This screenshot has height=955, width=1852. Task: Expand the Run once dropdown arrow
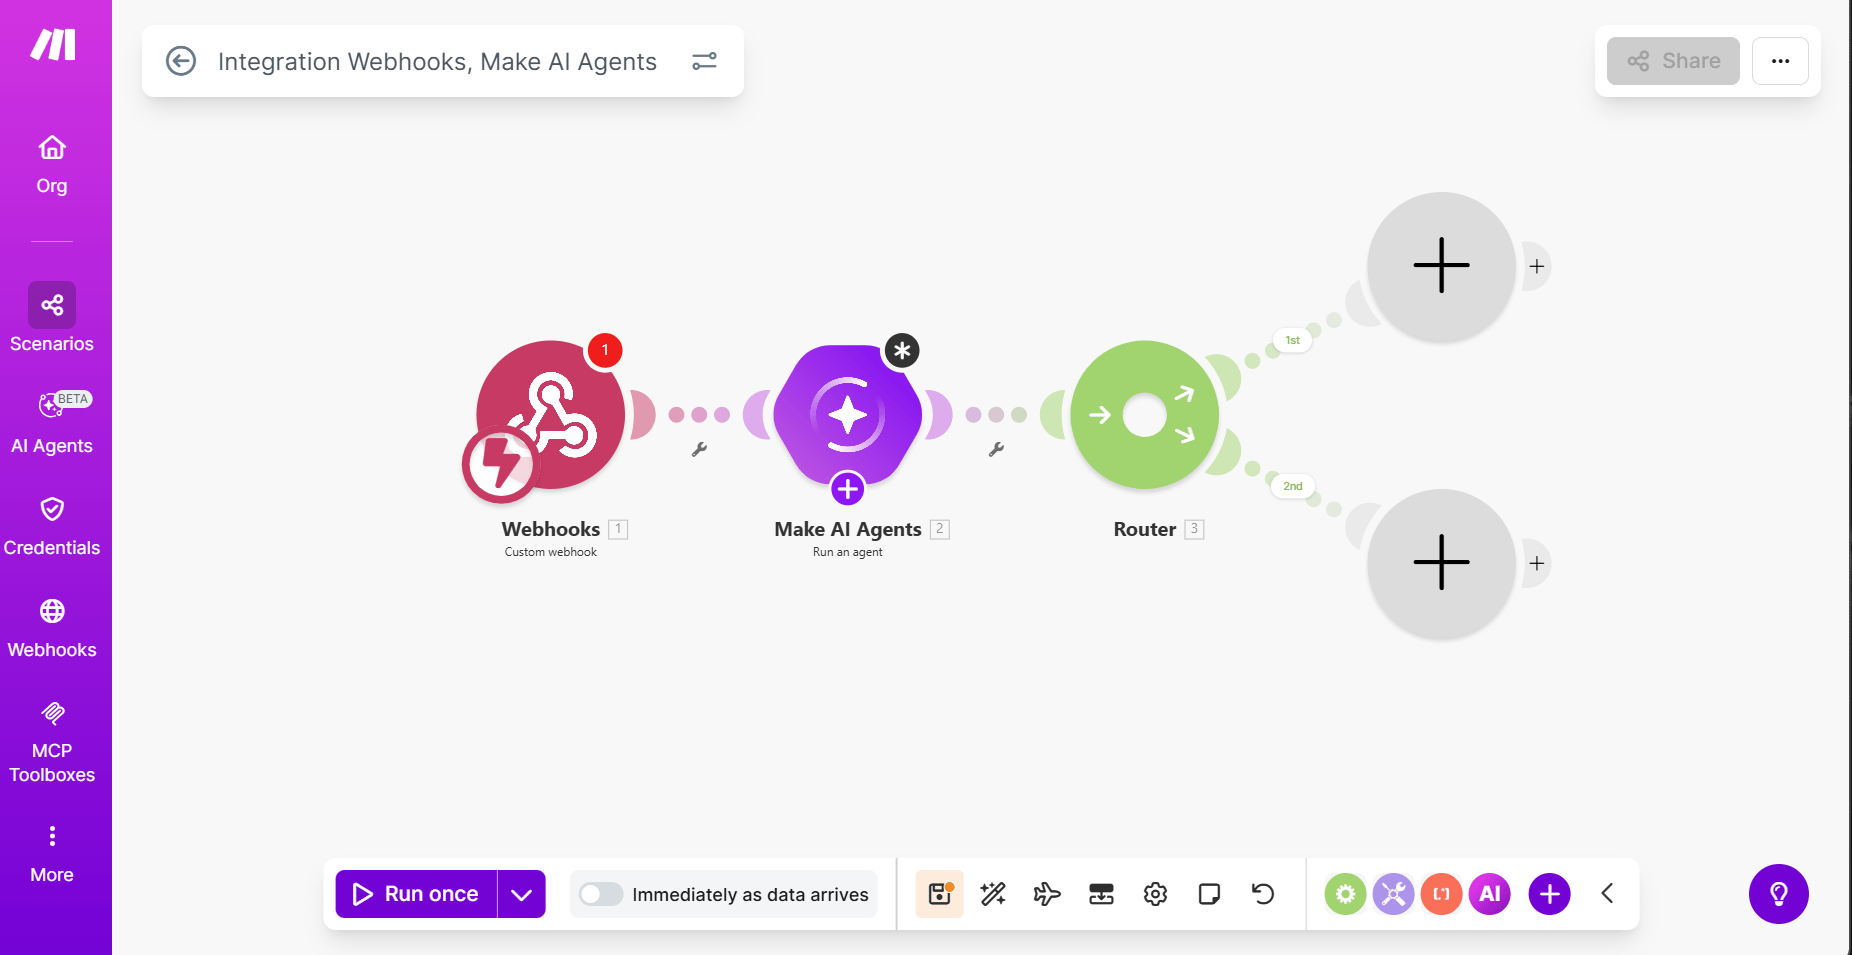click(522, 894)
